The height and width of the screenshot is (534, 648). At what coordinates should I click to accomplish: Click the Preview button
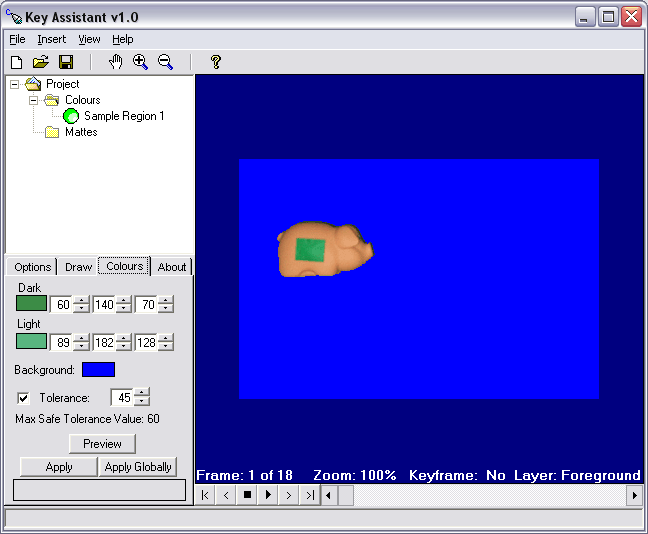102,444
